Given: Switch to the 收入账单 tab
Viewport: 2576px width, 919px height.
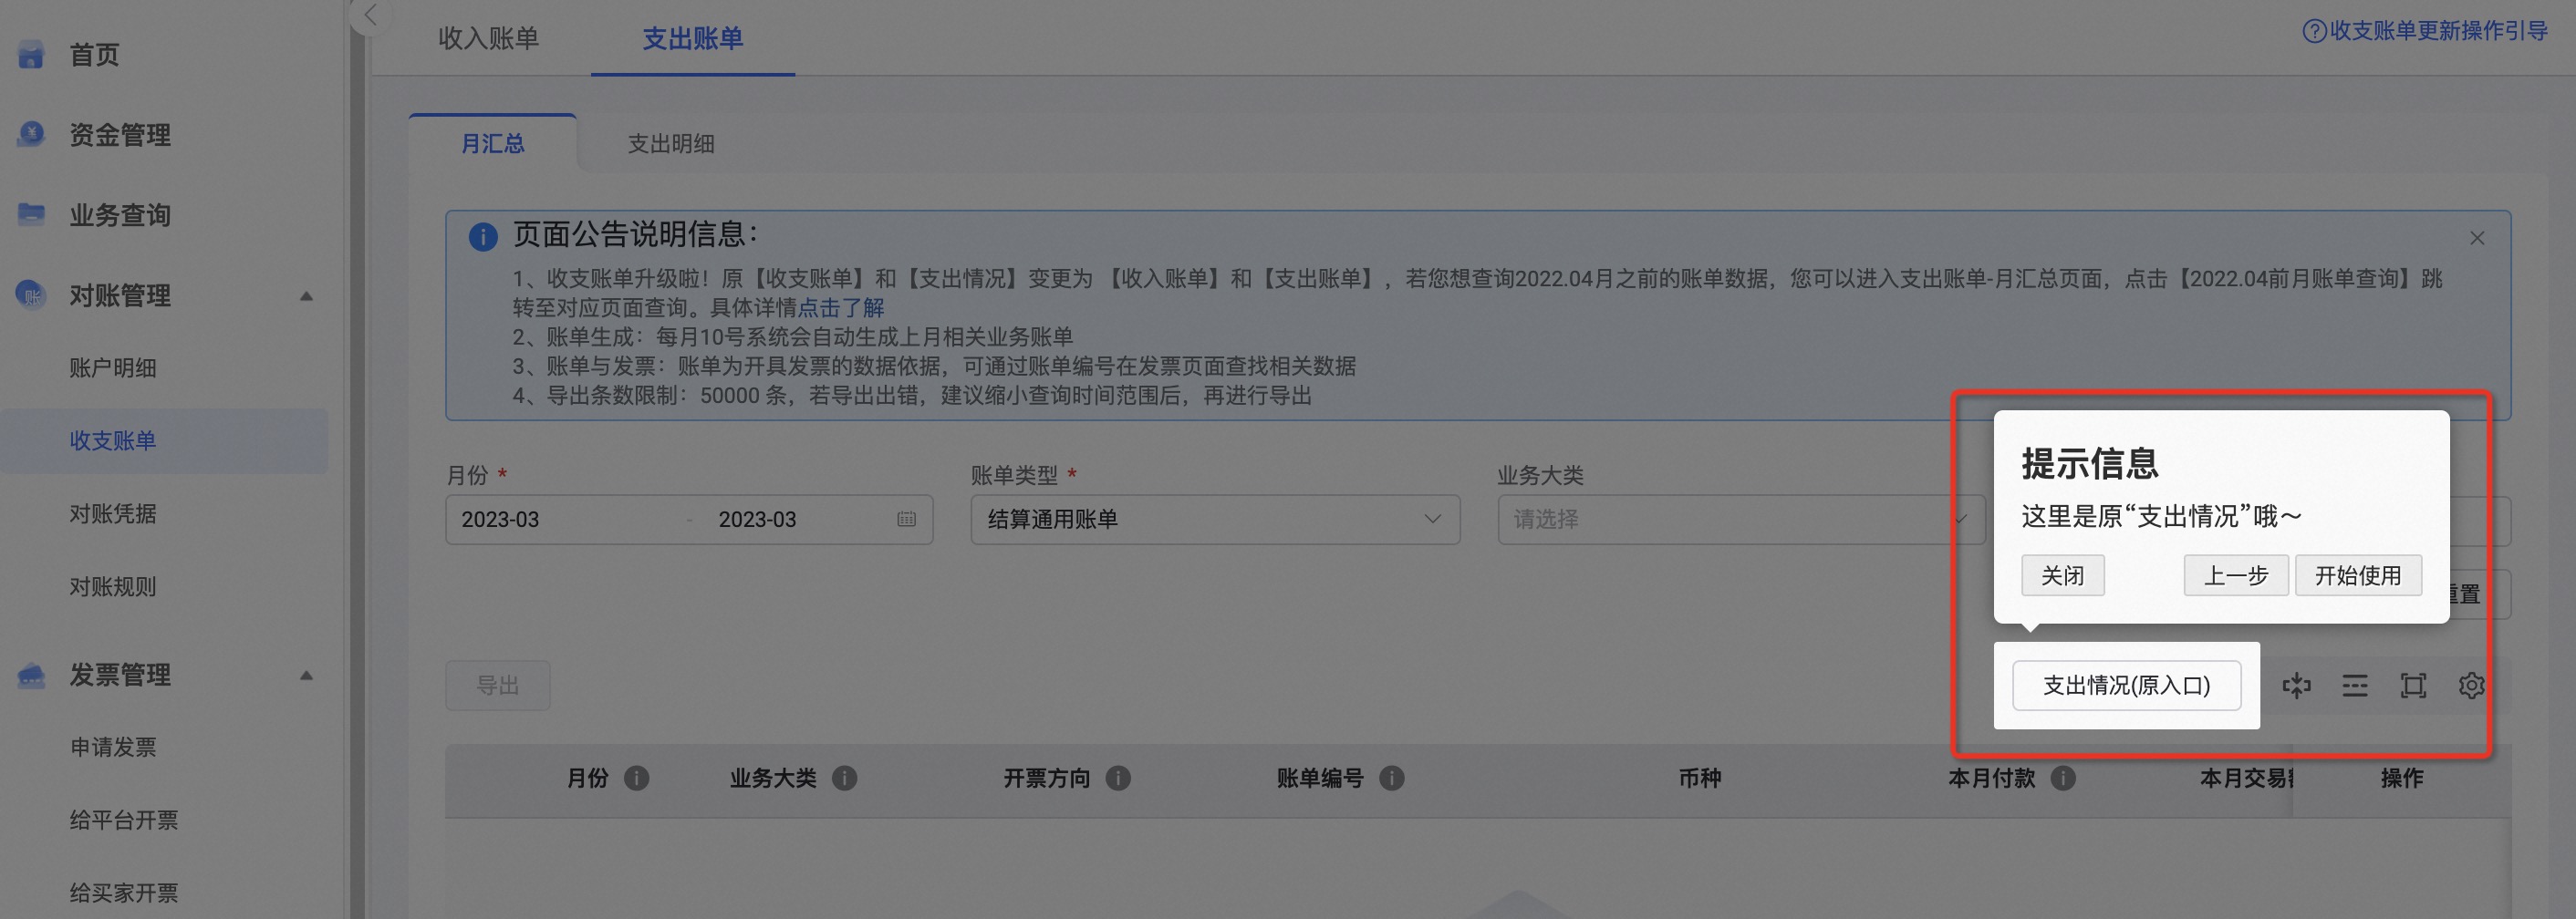Looking at the screenshot, I should point(488,38).
